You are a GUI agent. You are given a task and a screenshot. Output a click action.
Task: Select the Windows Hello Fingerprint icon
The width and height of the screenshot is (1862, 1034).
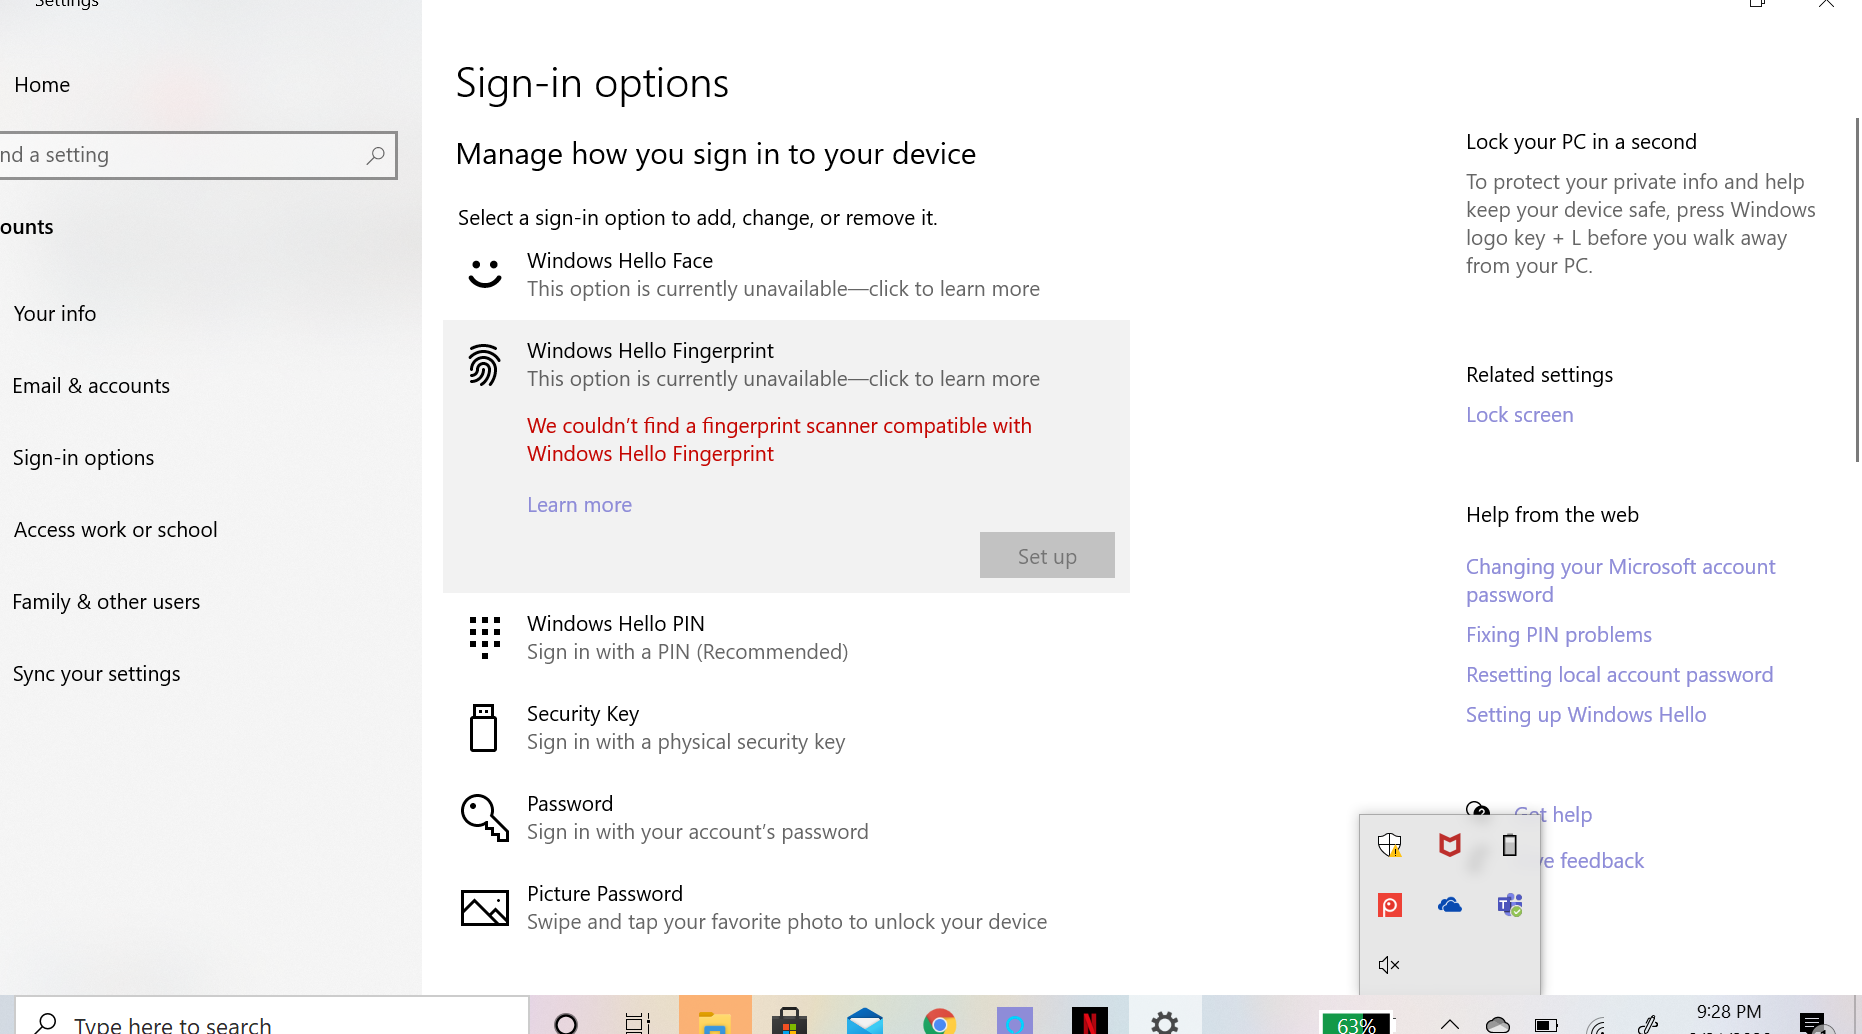(484, 365)
